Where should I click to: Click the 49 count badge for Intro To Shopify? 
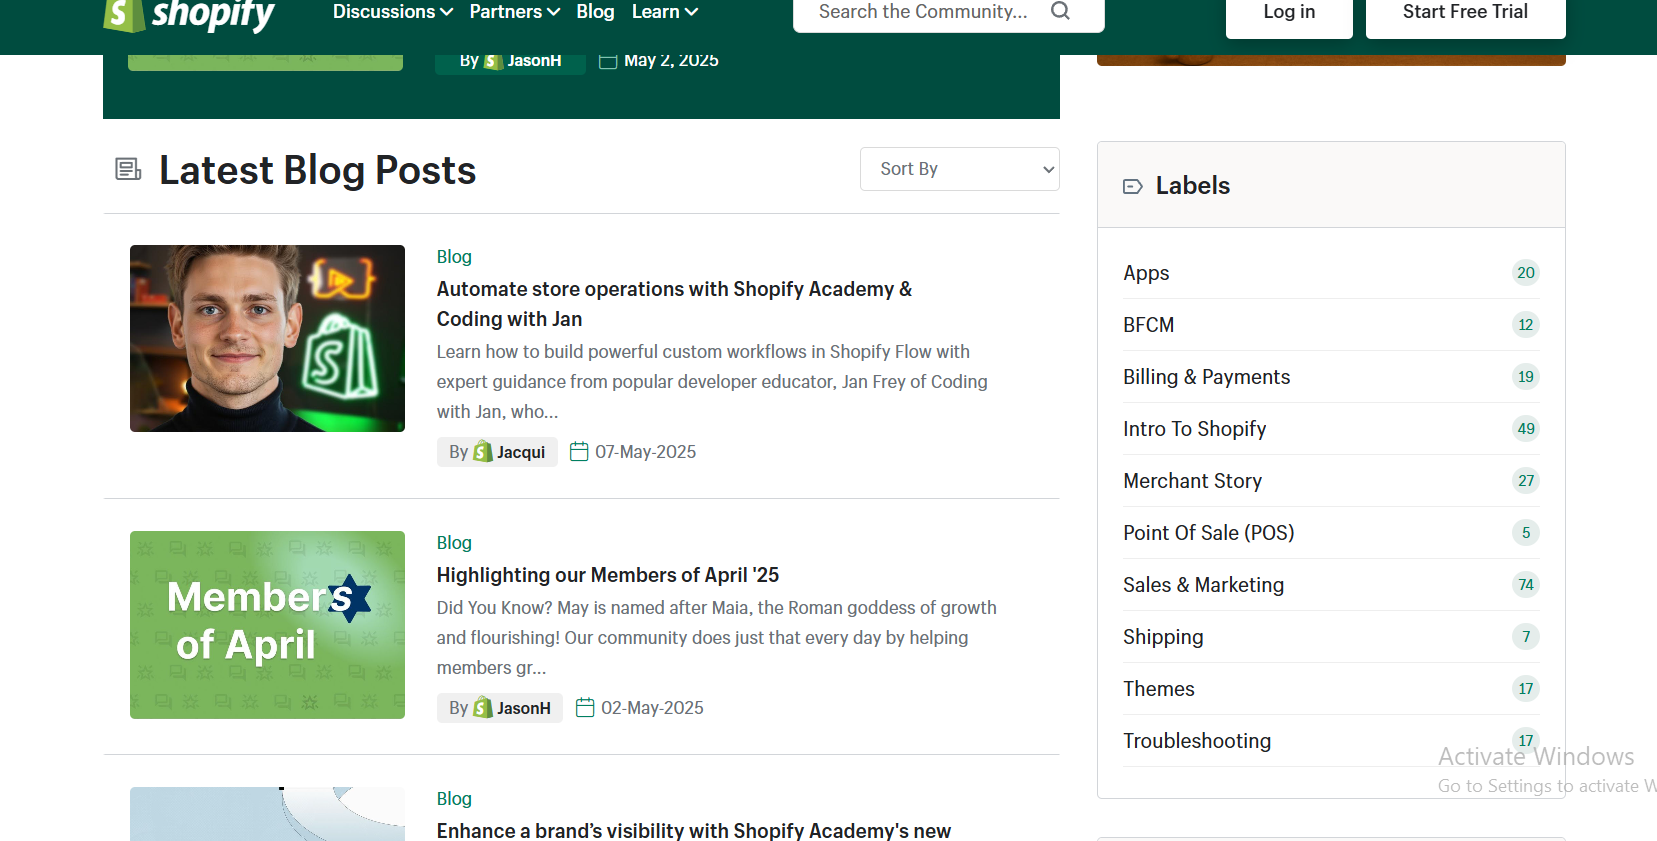coord(1526,429)
